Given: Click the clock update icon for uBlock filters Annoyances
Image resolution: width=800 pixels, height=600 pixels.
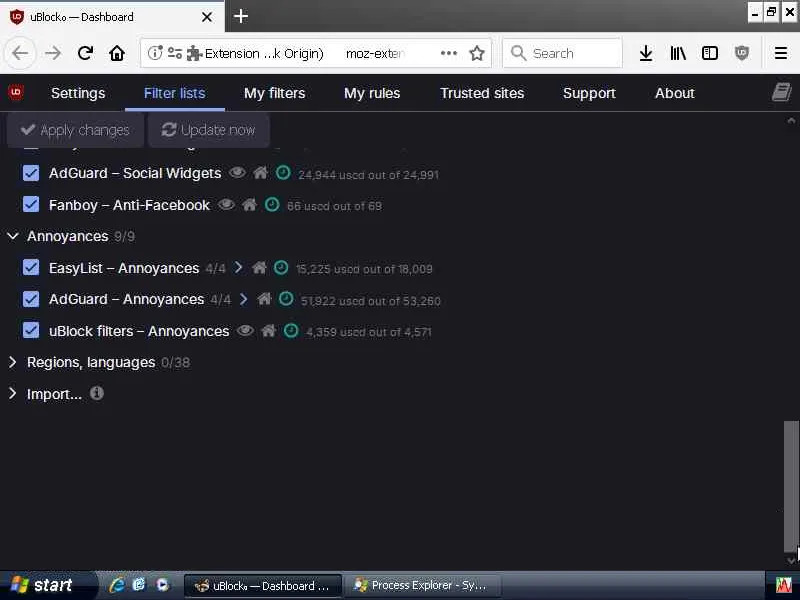Looking at the screenshot, I should (291, 331).
